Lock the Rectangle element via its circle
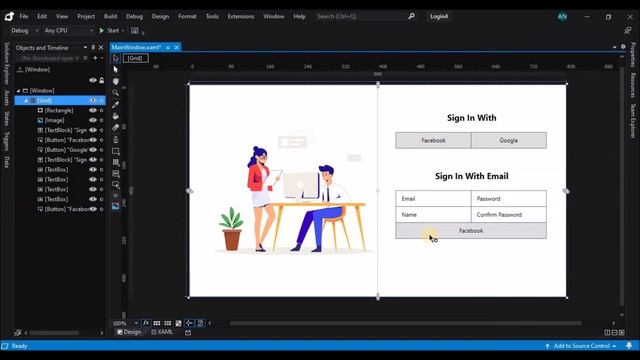Screen dimensions: 640x360 click(101, 111)
